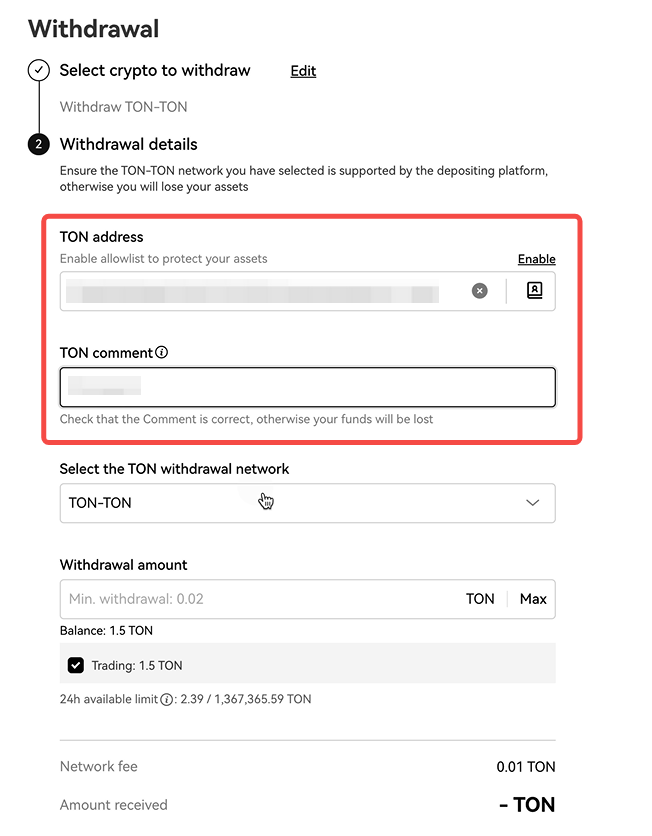
Task: Click the TON comment info icon
Action: [x=162, y=353]
